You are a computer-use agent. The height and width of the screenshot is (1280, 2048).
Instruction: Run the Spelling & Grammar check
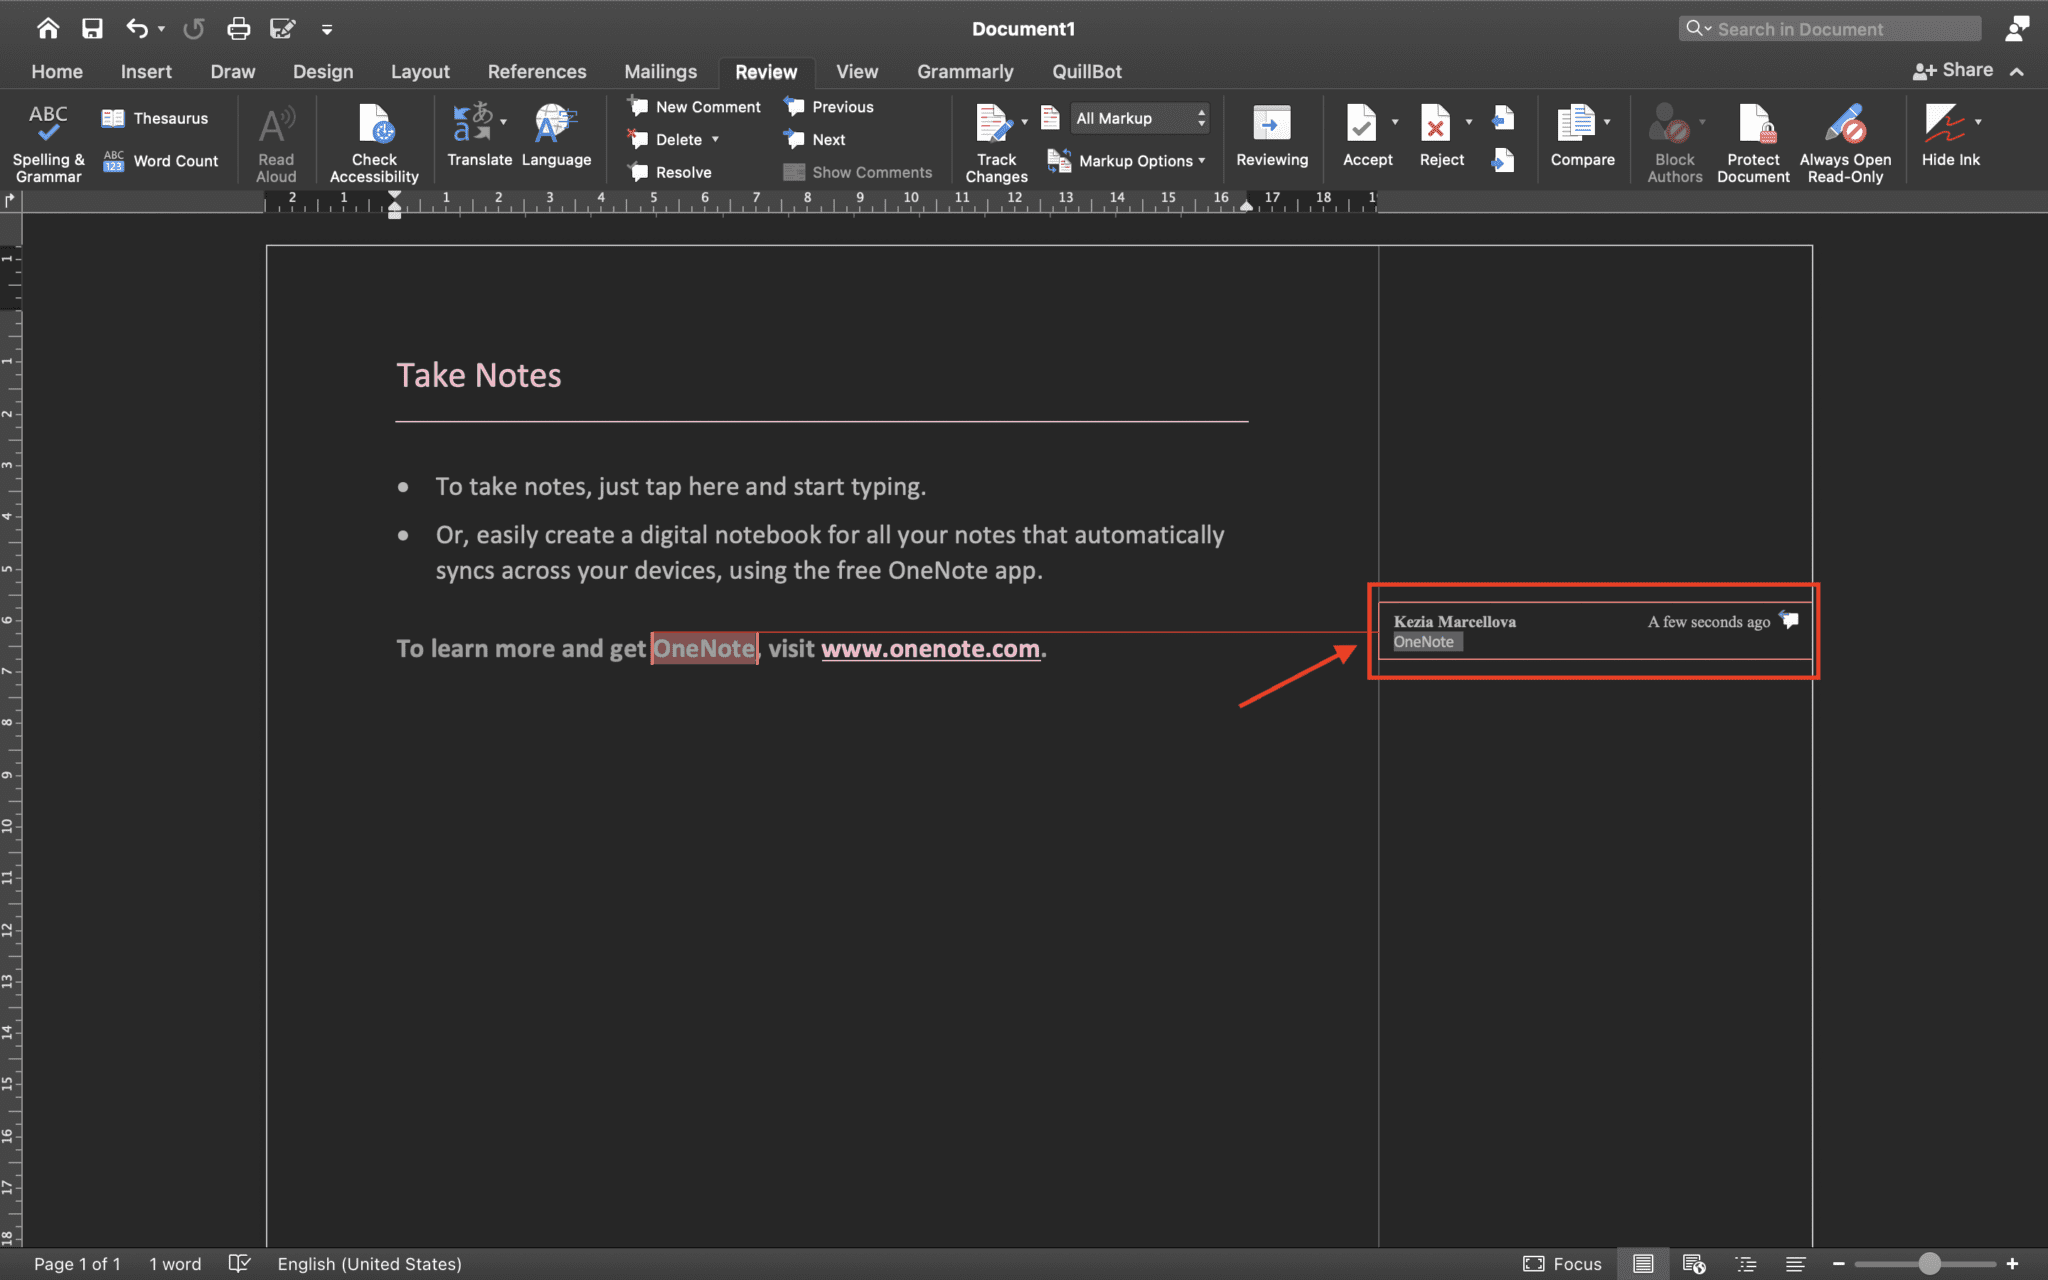pyautogui.click(x=47, y=140)
